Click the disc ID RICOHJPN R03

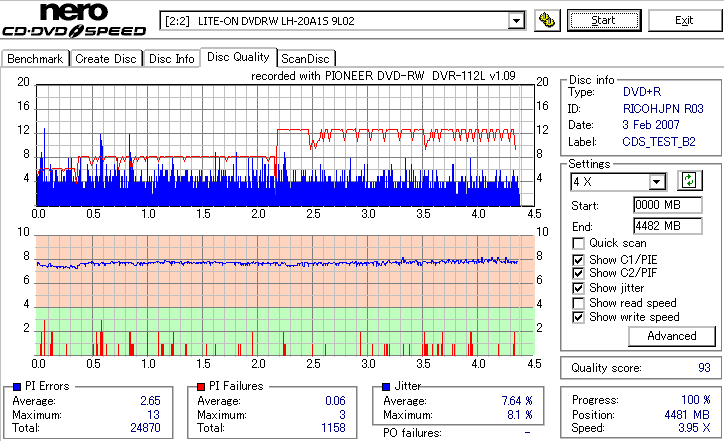click(663, 109)
